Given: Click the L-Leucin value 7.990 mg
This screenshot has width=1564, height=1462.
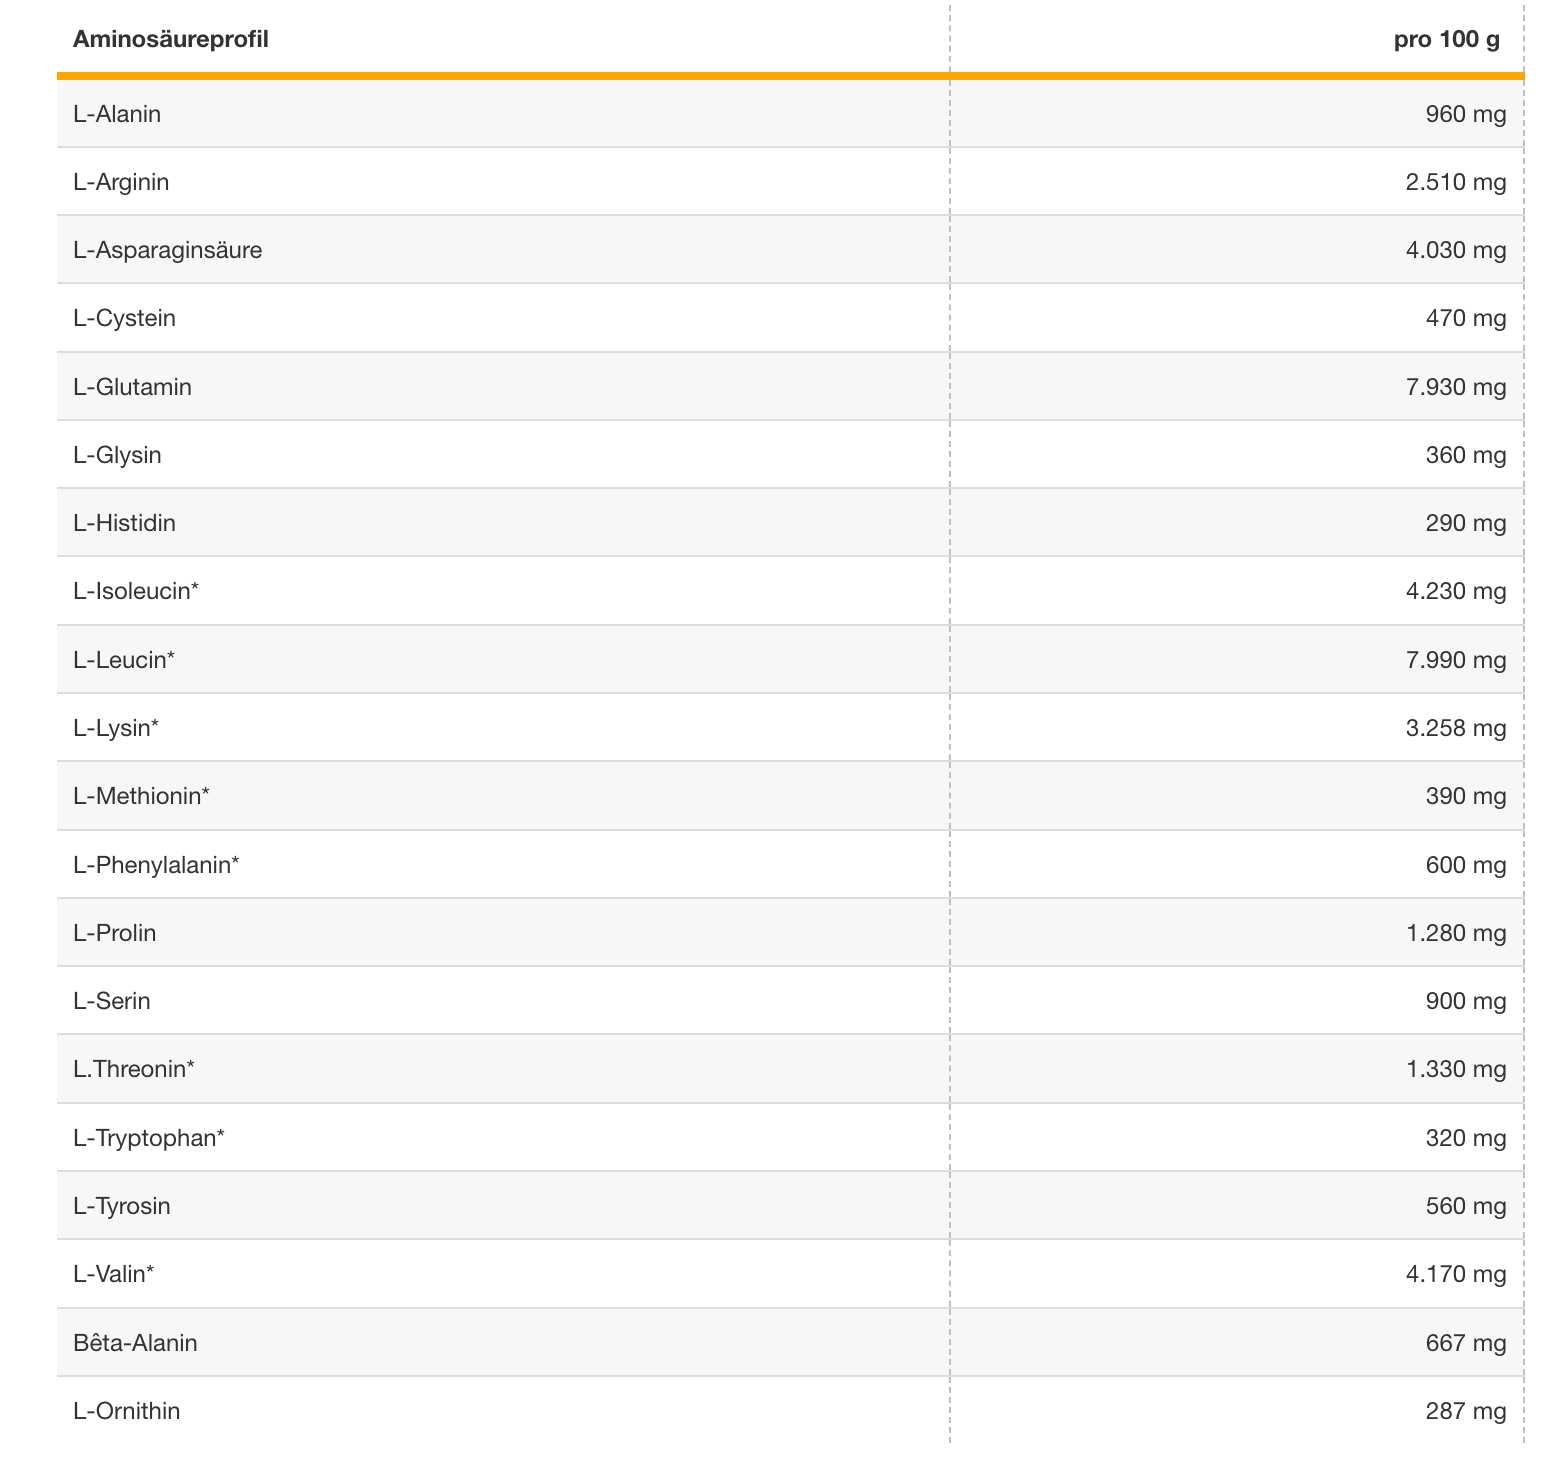Looking at the screenshot, I should point(1455,660).
